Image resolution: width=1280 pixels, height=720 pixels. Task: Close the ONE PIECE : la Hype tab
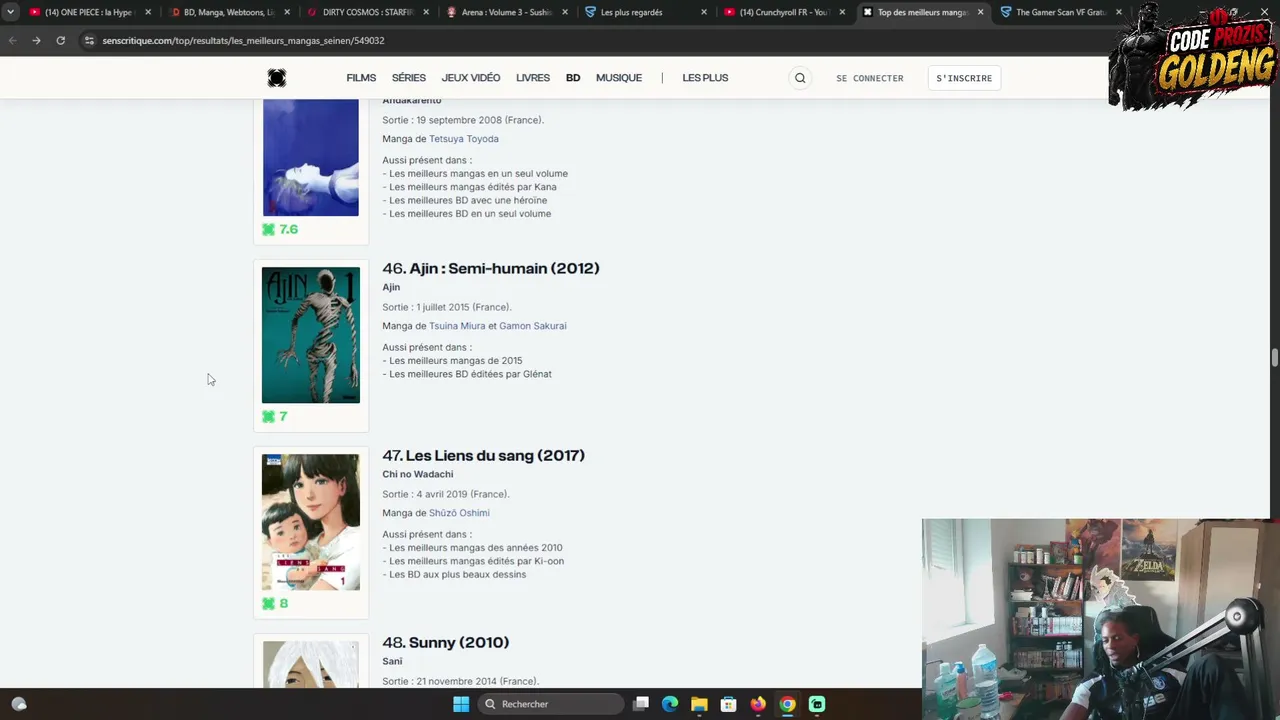click(148, 13)
